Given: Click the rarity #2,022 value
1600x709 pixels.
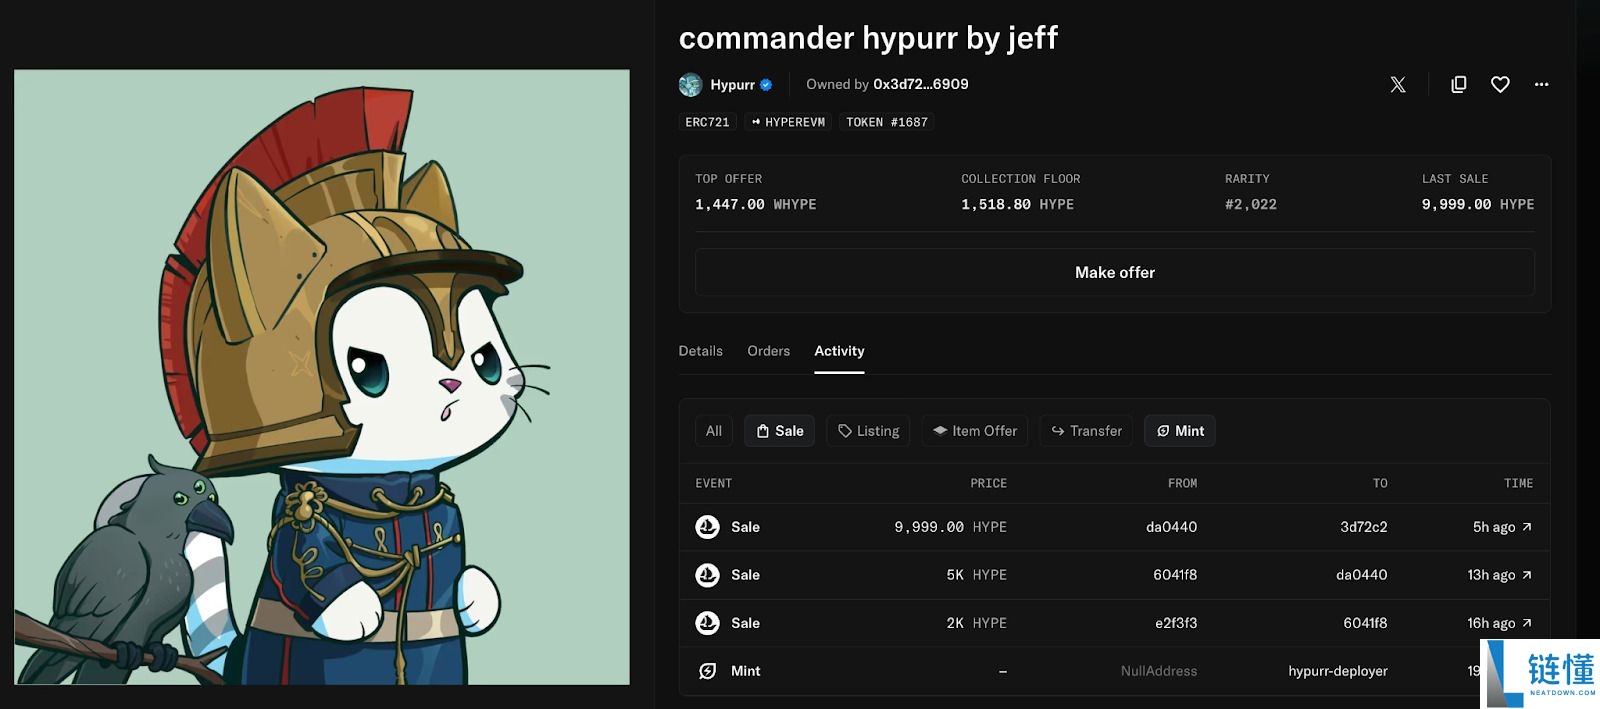Looking at the screenshot, I should 1251,204.
